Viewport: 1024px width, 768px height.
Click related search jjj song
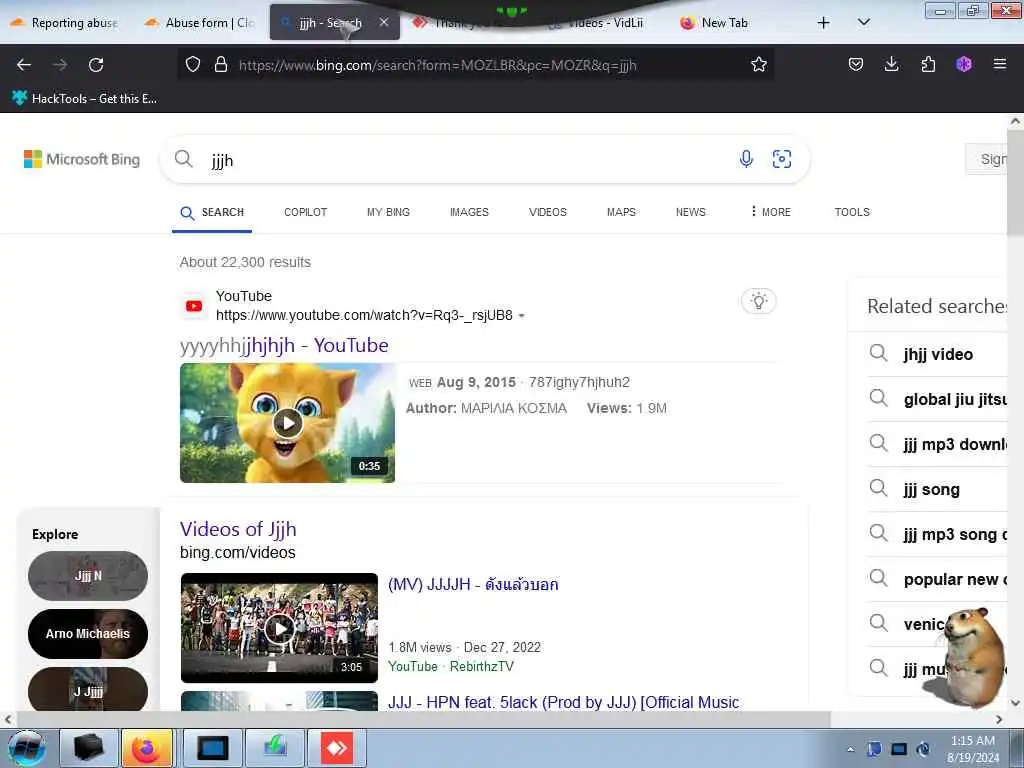pos(938,490)
